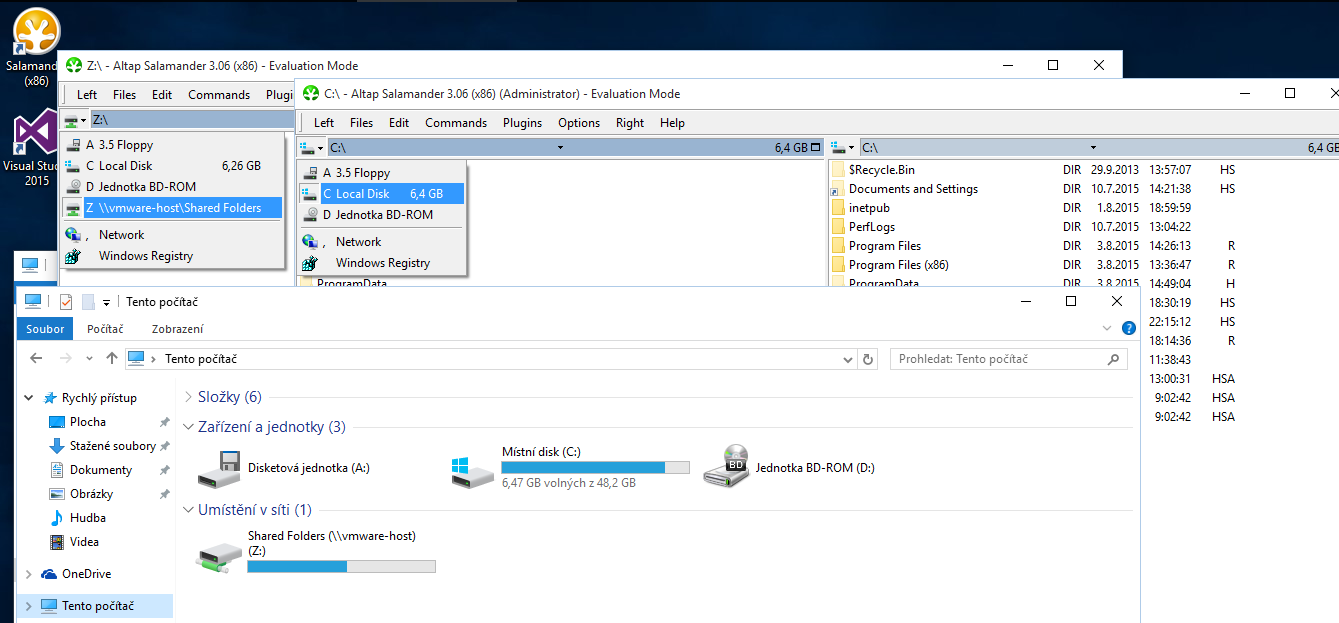The width and height of the screenshot is (1339, 623).
Task: Go up one level with up arrow
Action: [x=111, y=358]
